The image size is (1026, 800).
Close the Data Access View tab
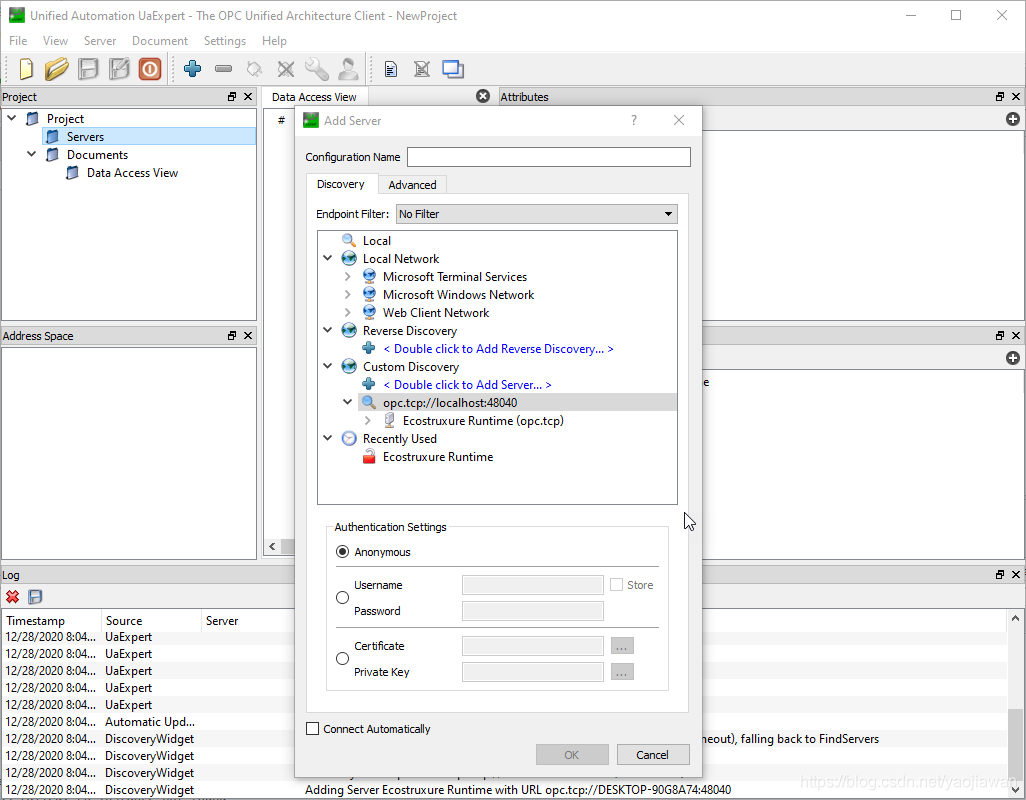tap(483, 96)
